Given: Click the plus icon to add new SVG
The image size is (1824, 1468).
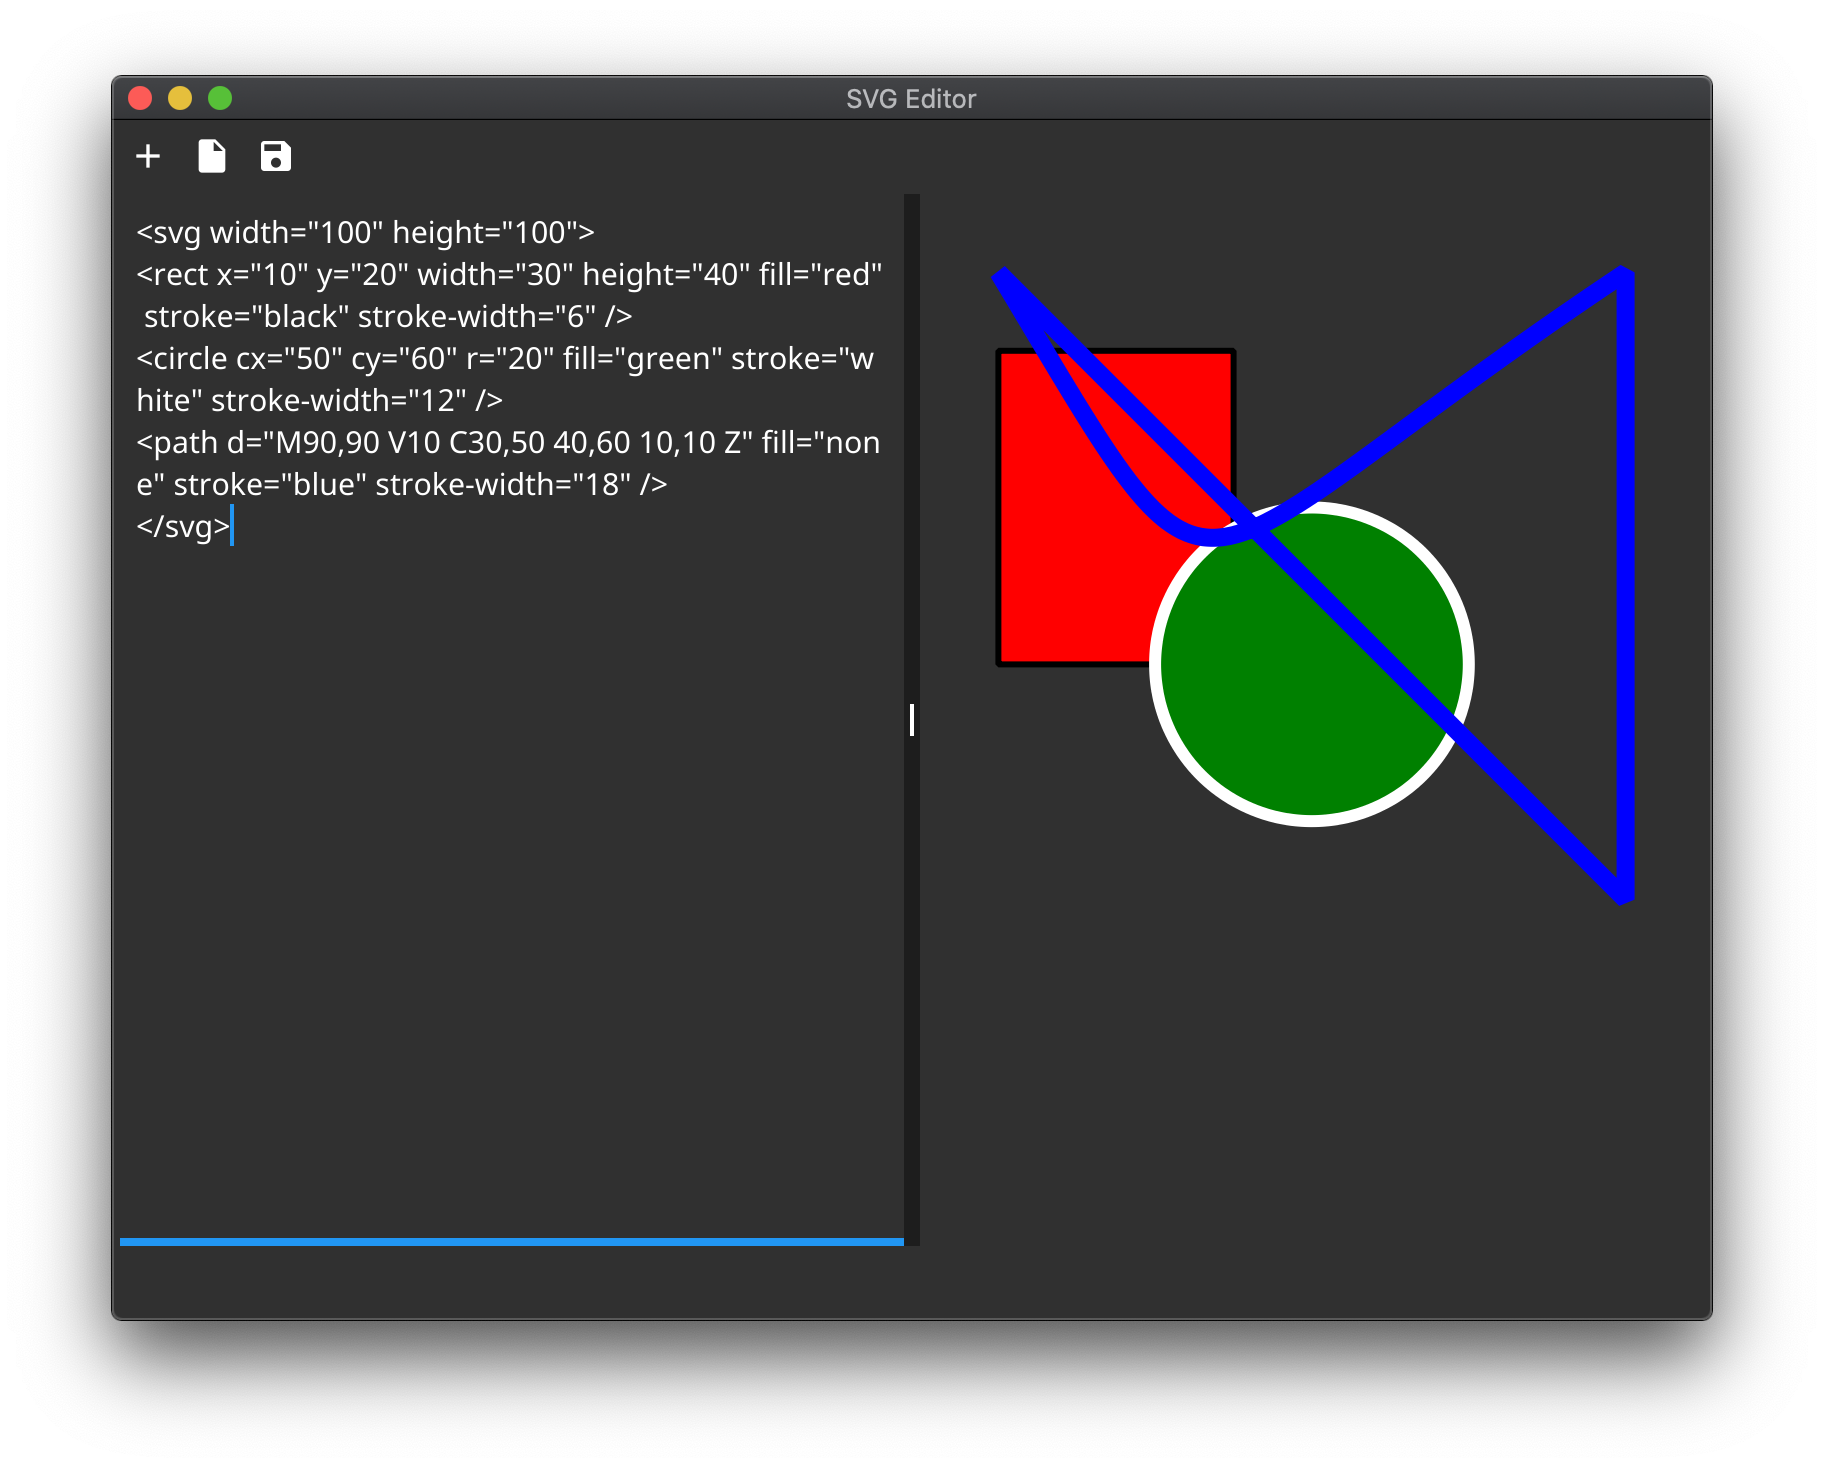Looking at the screenshot, I should click(148, 156).
